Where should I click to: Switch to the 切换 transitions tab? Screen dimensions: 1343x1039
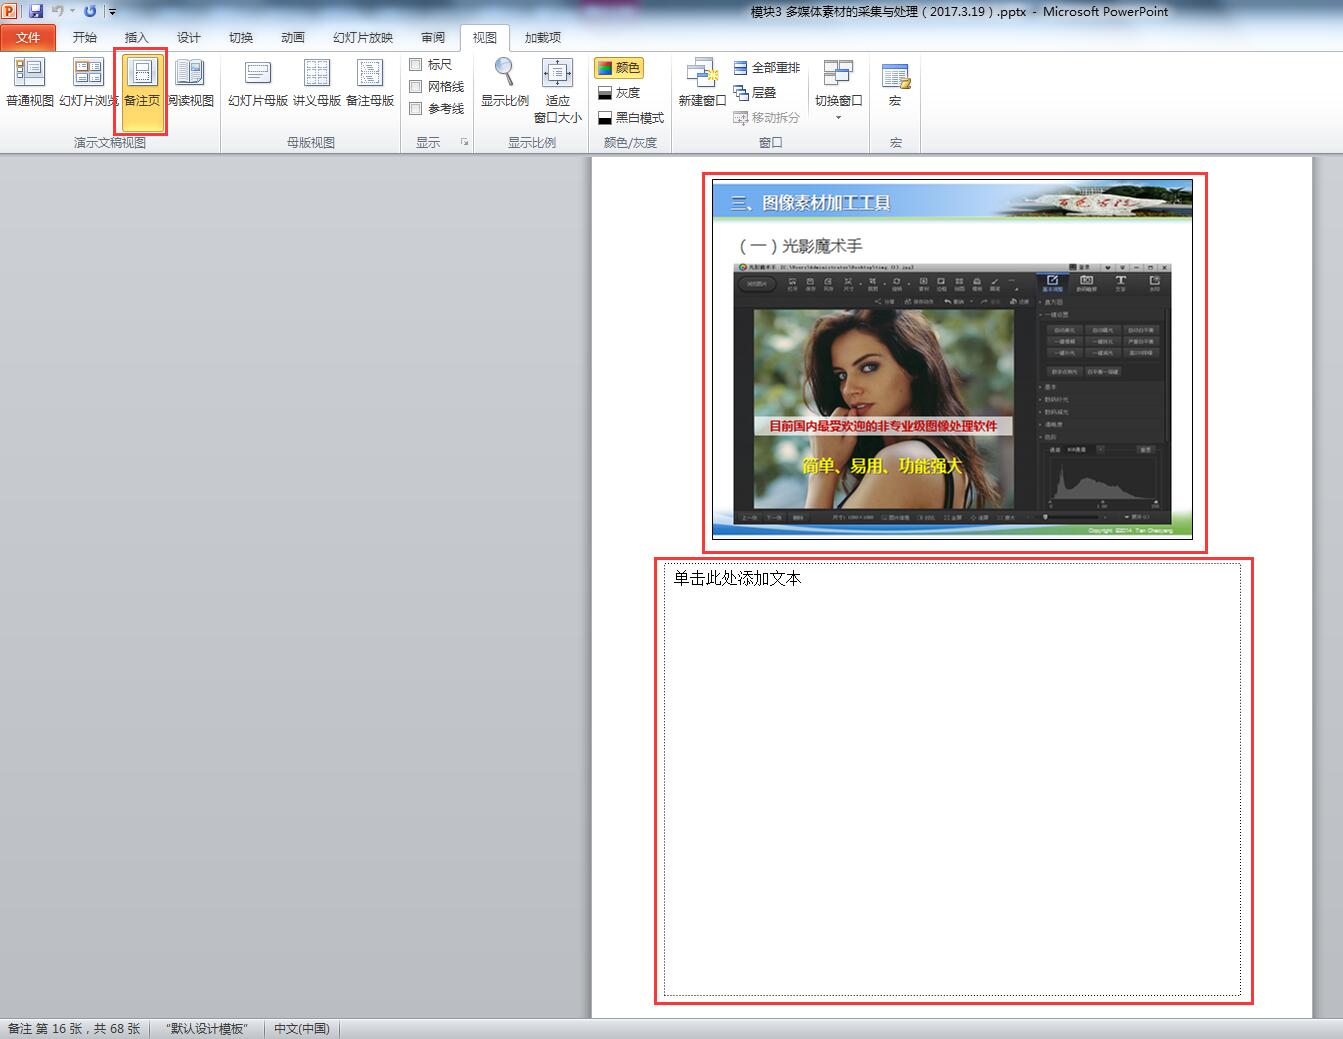pyautogui.click(x=241, y=37)
